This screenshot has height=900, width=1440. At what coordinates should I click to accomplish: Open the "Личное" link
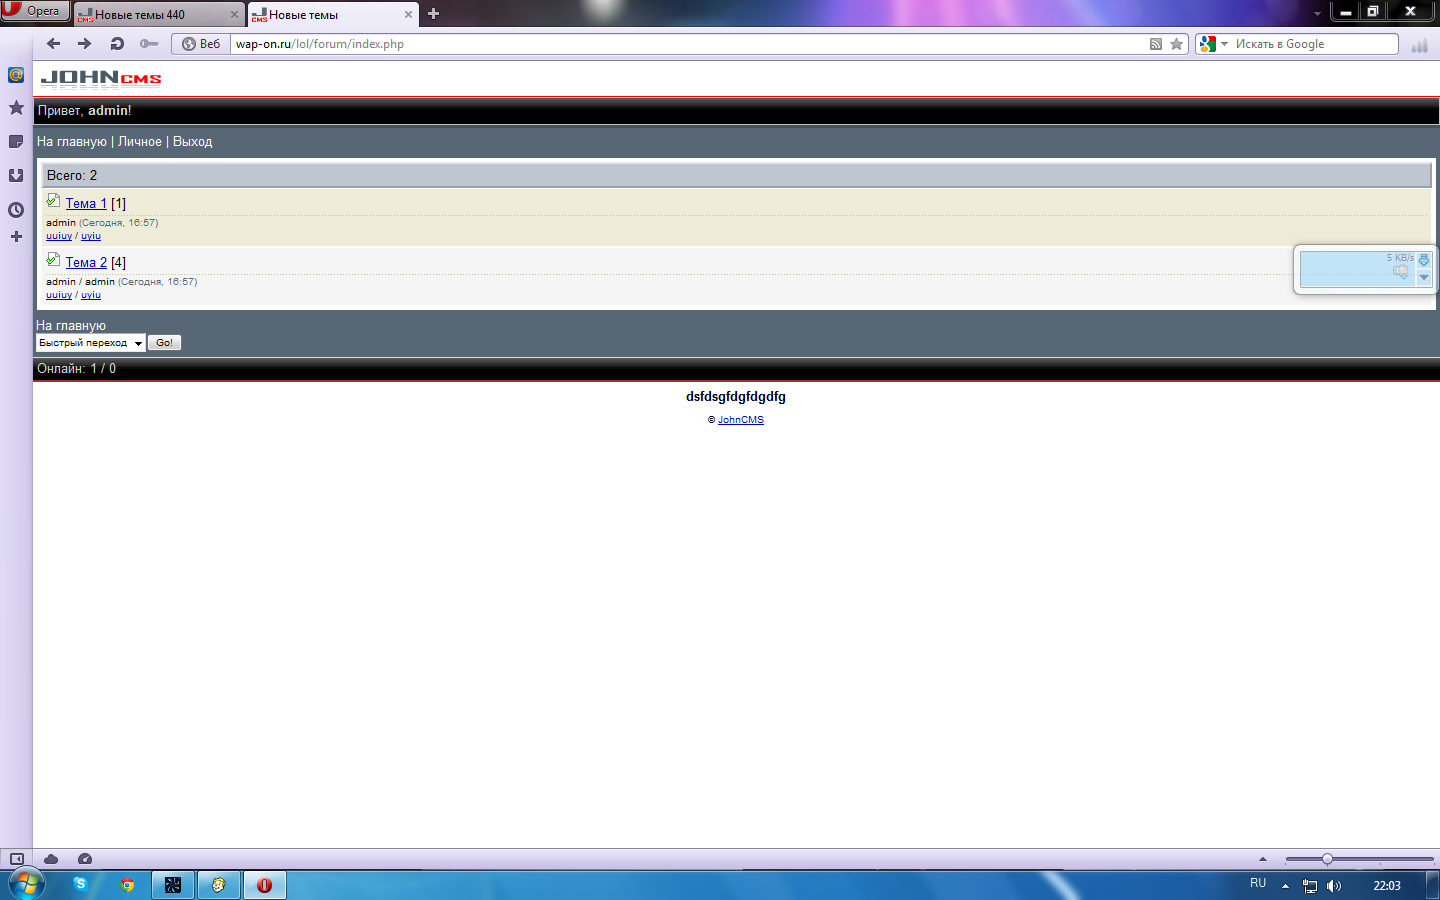[140, 142]
